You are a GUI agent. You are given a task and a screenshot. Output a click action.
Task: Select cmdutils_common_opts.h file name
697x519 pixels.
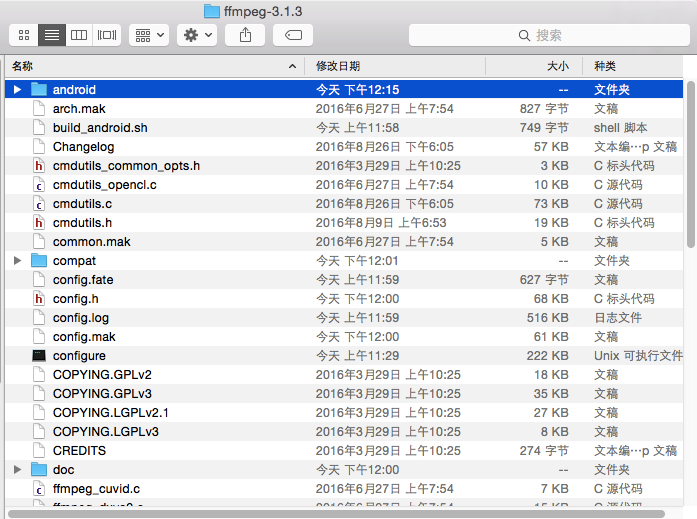(126, 166)
